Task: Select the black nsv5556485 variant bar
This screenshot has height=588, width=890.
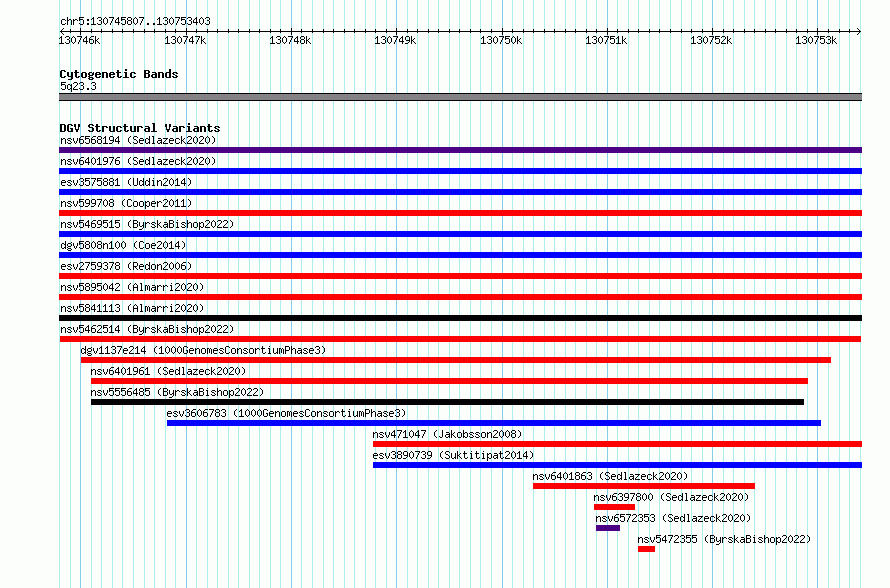Action: [x=447, y=402]
